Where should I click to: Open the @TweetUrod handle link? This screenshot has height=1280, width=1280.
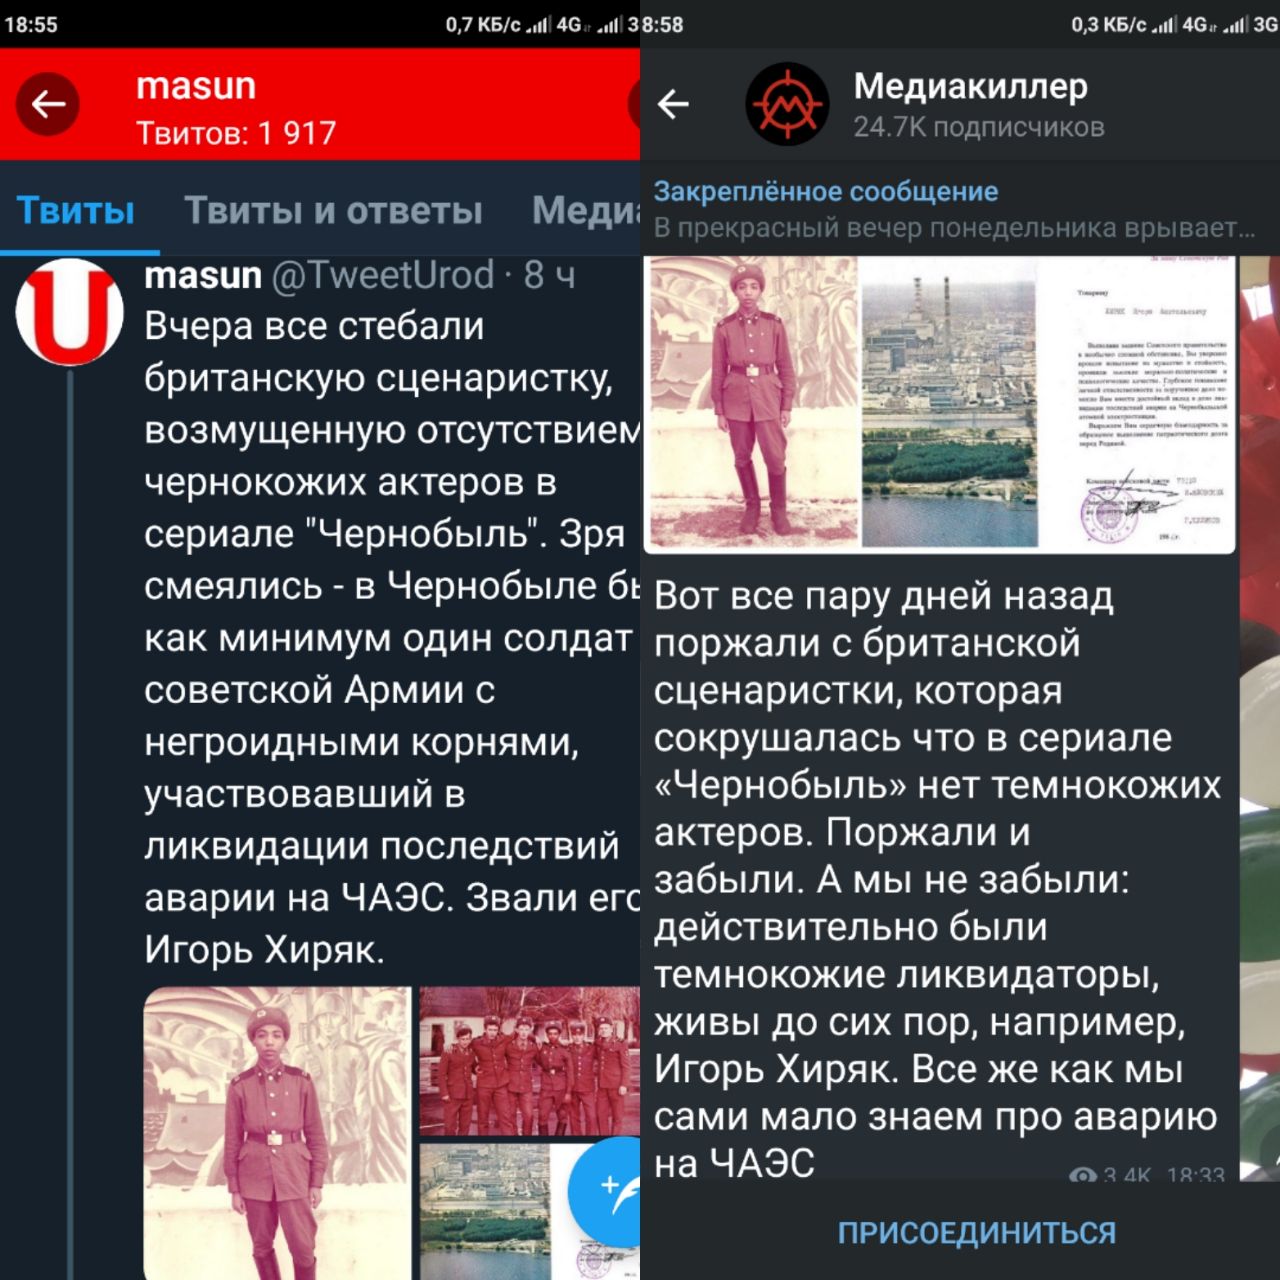tap(383, 275)
